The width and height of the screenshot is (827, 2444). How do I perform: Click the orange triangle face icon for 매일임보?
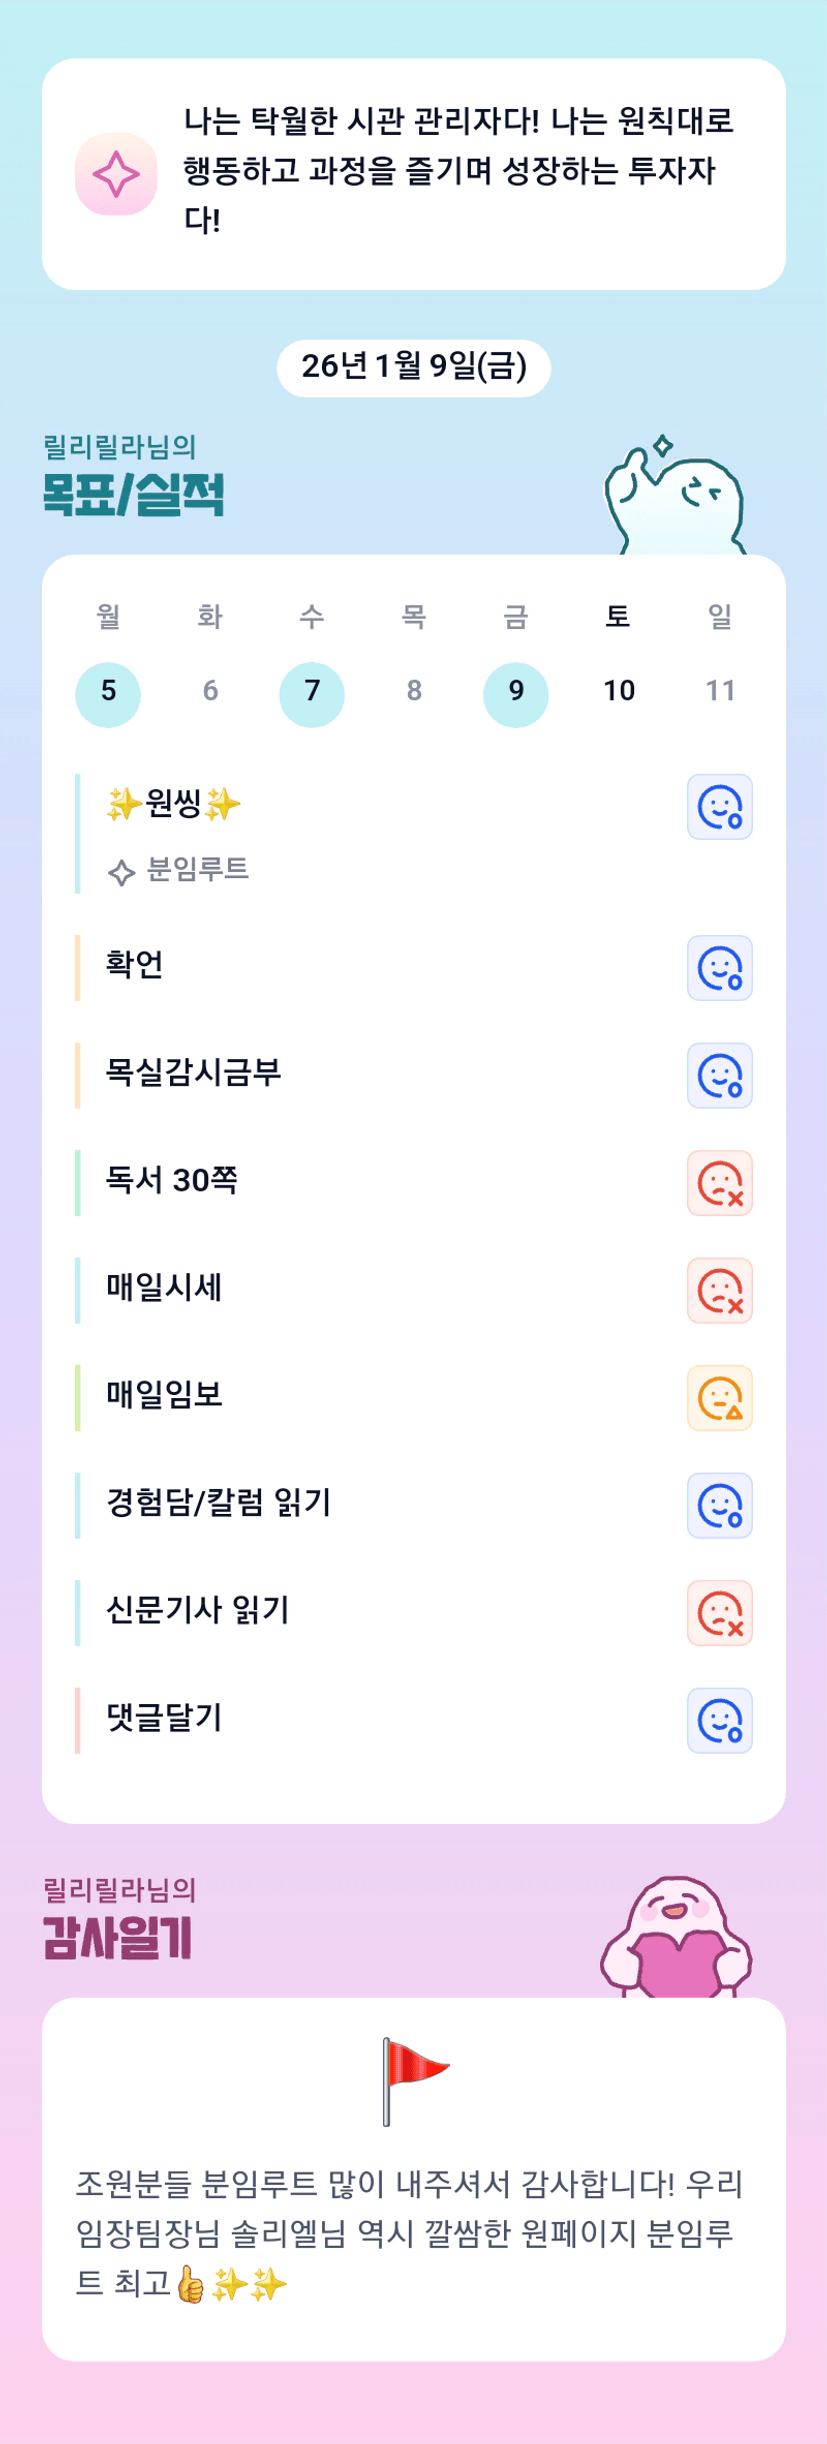719,1398
